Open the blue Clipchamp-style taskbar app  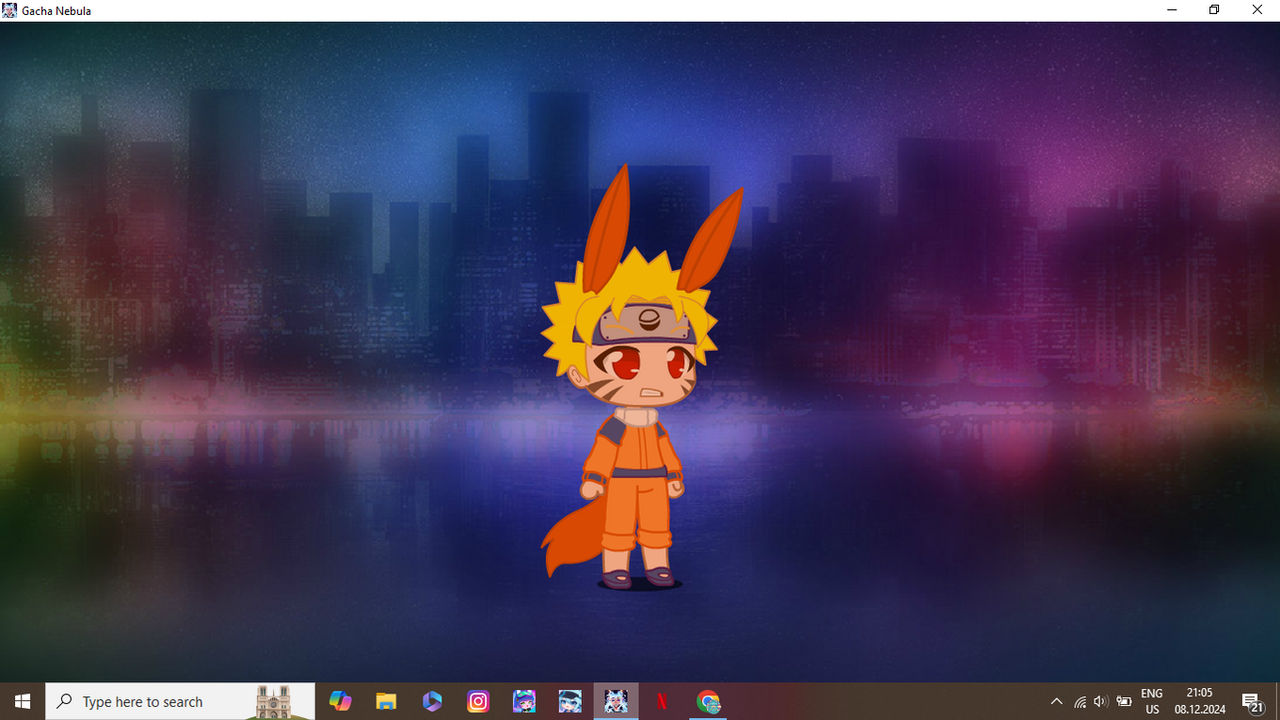pyautogui.click(x=432, y=702)
